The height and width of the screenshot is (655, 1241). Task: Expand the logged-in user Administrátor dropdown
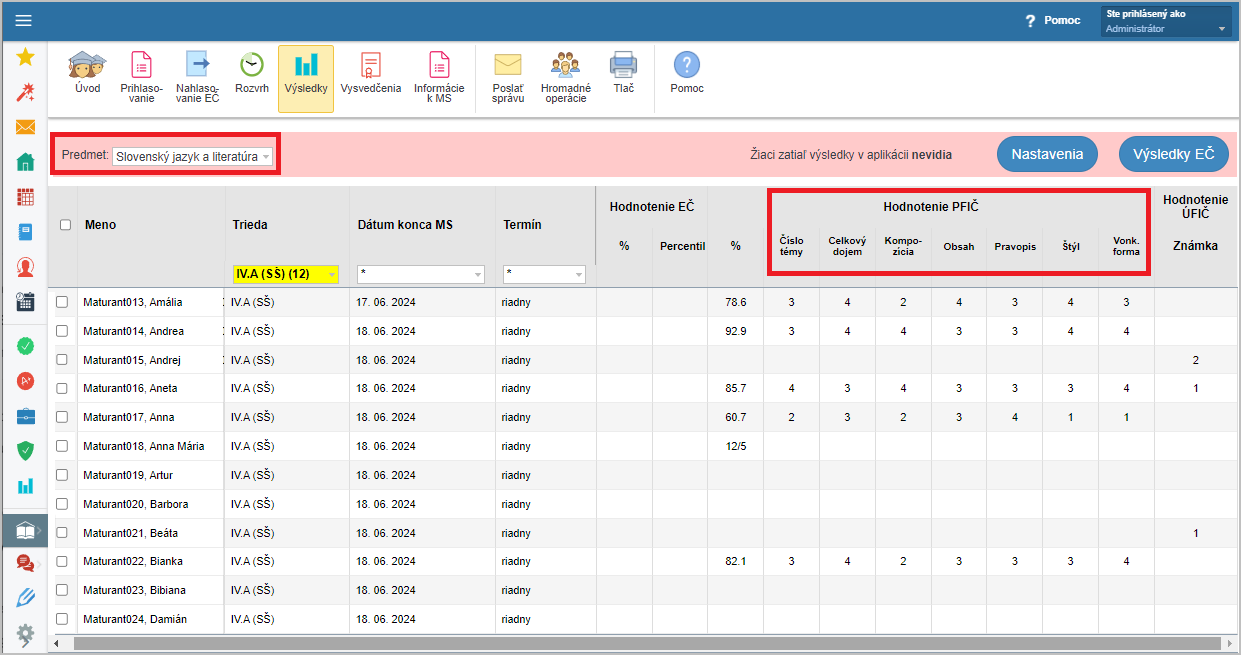tap(1166, 22)
